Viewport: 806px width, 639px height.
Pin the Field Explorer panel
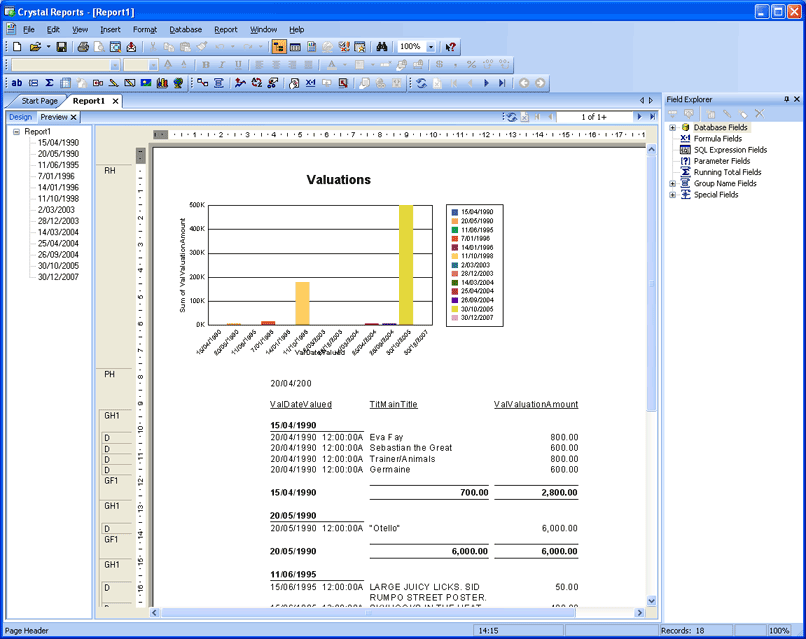tap(786, 99)
